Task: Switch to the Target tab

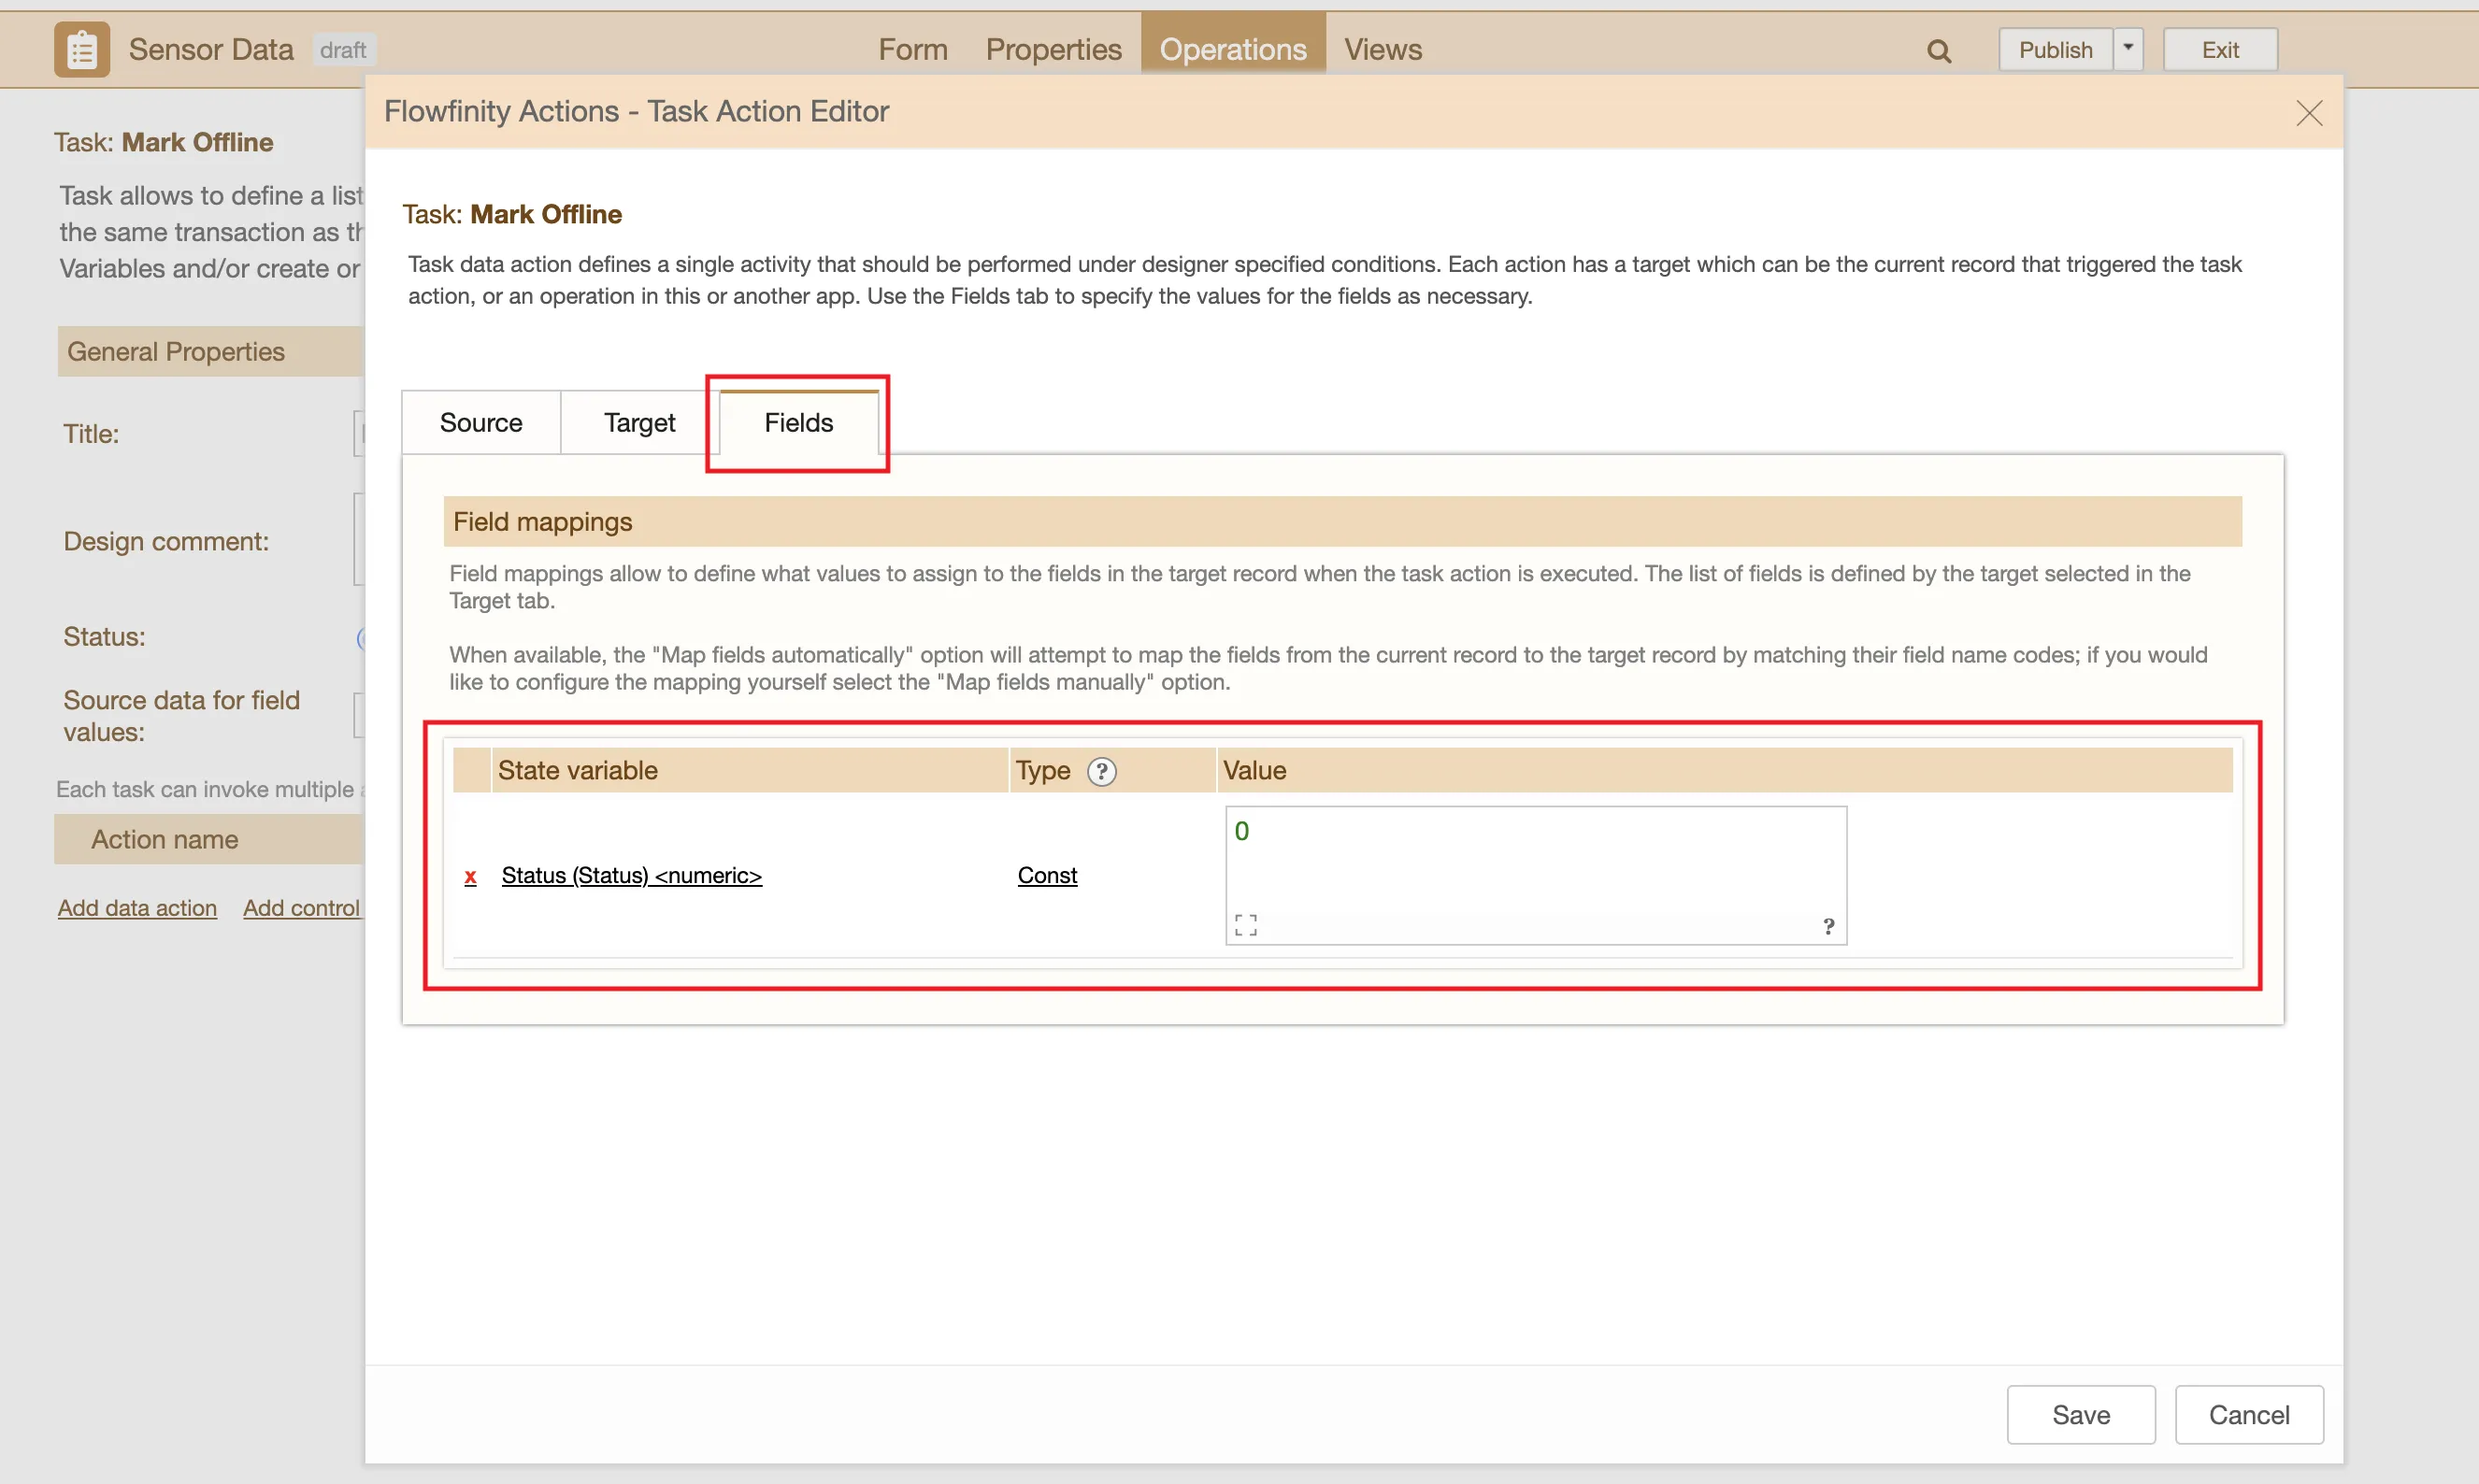Action: (x=639, y=422)
